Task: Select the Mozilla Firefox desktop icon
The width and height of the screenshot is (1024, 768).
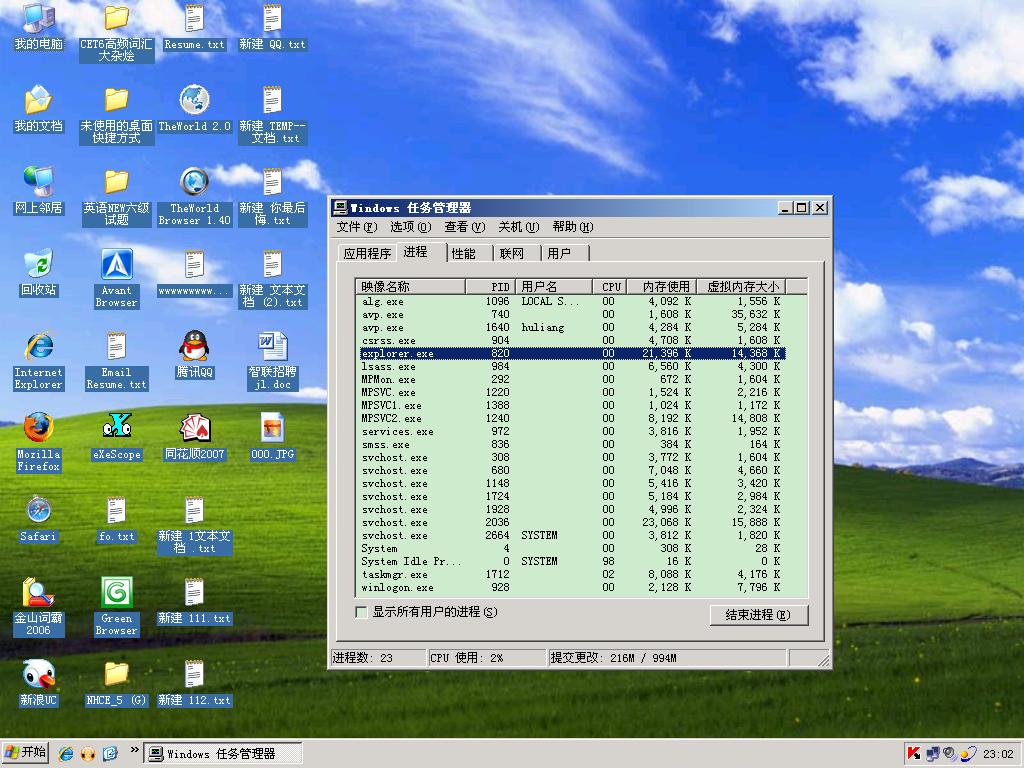Action: [39, 443]
